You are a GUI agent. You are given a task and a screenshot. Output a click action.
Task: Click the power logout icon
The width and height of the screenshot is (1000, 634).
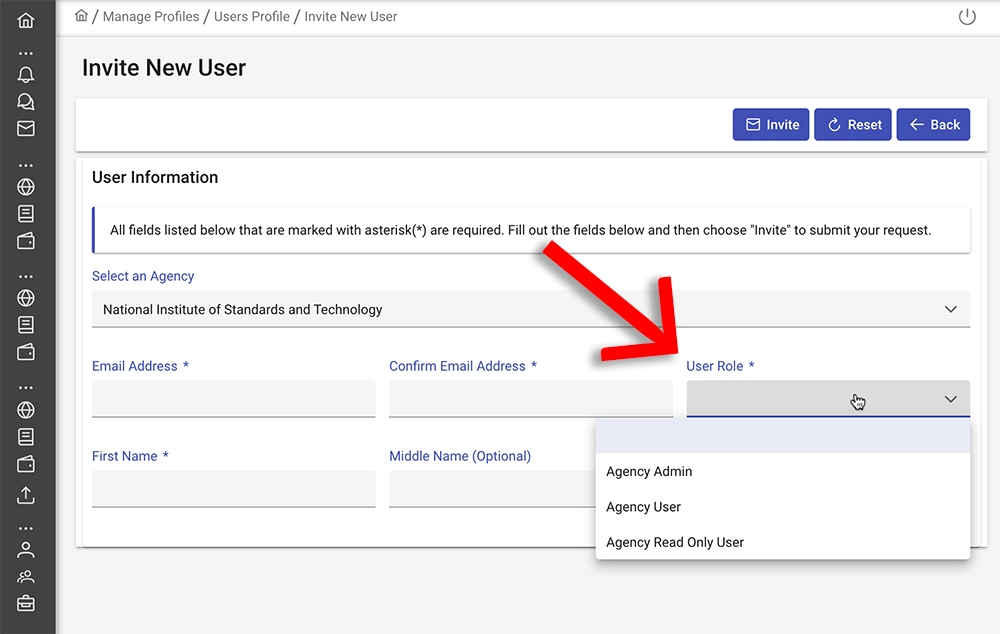966,17
